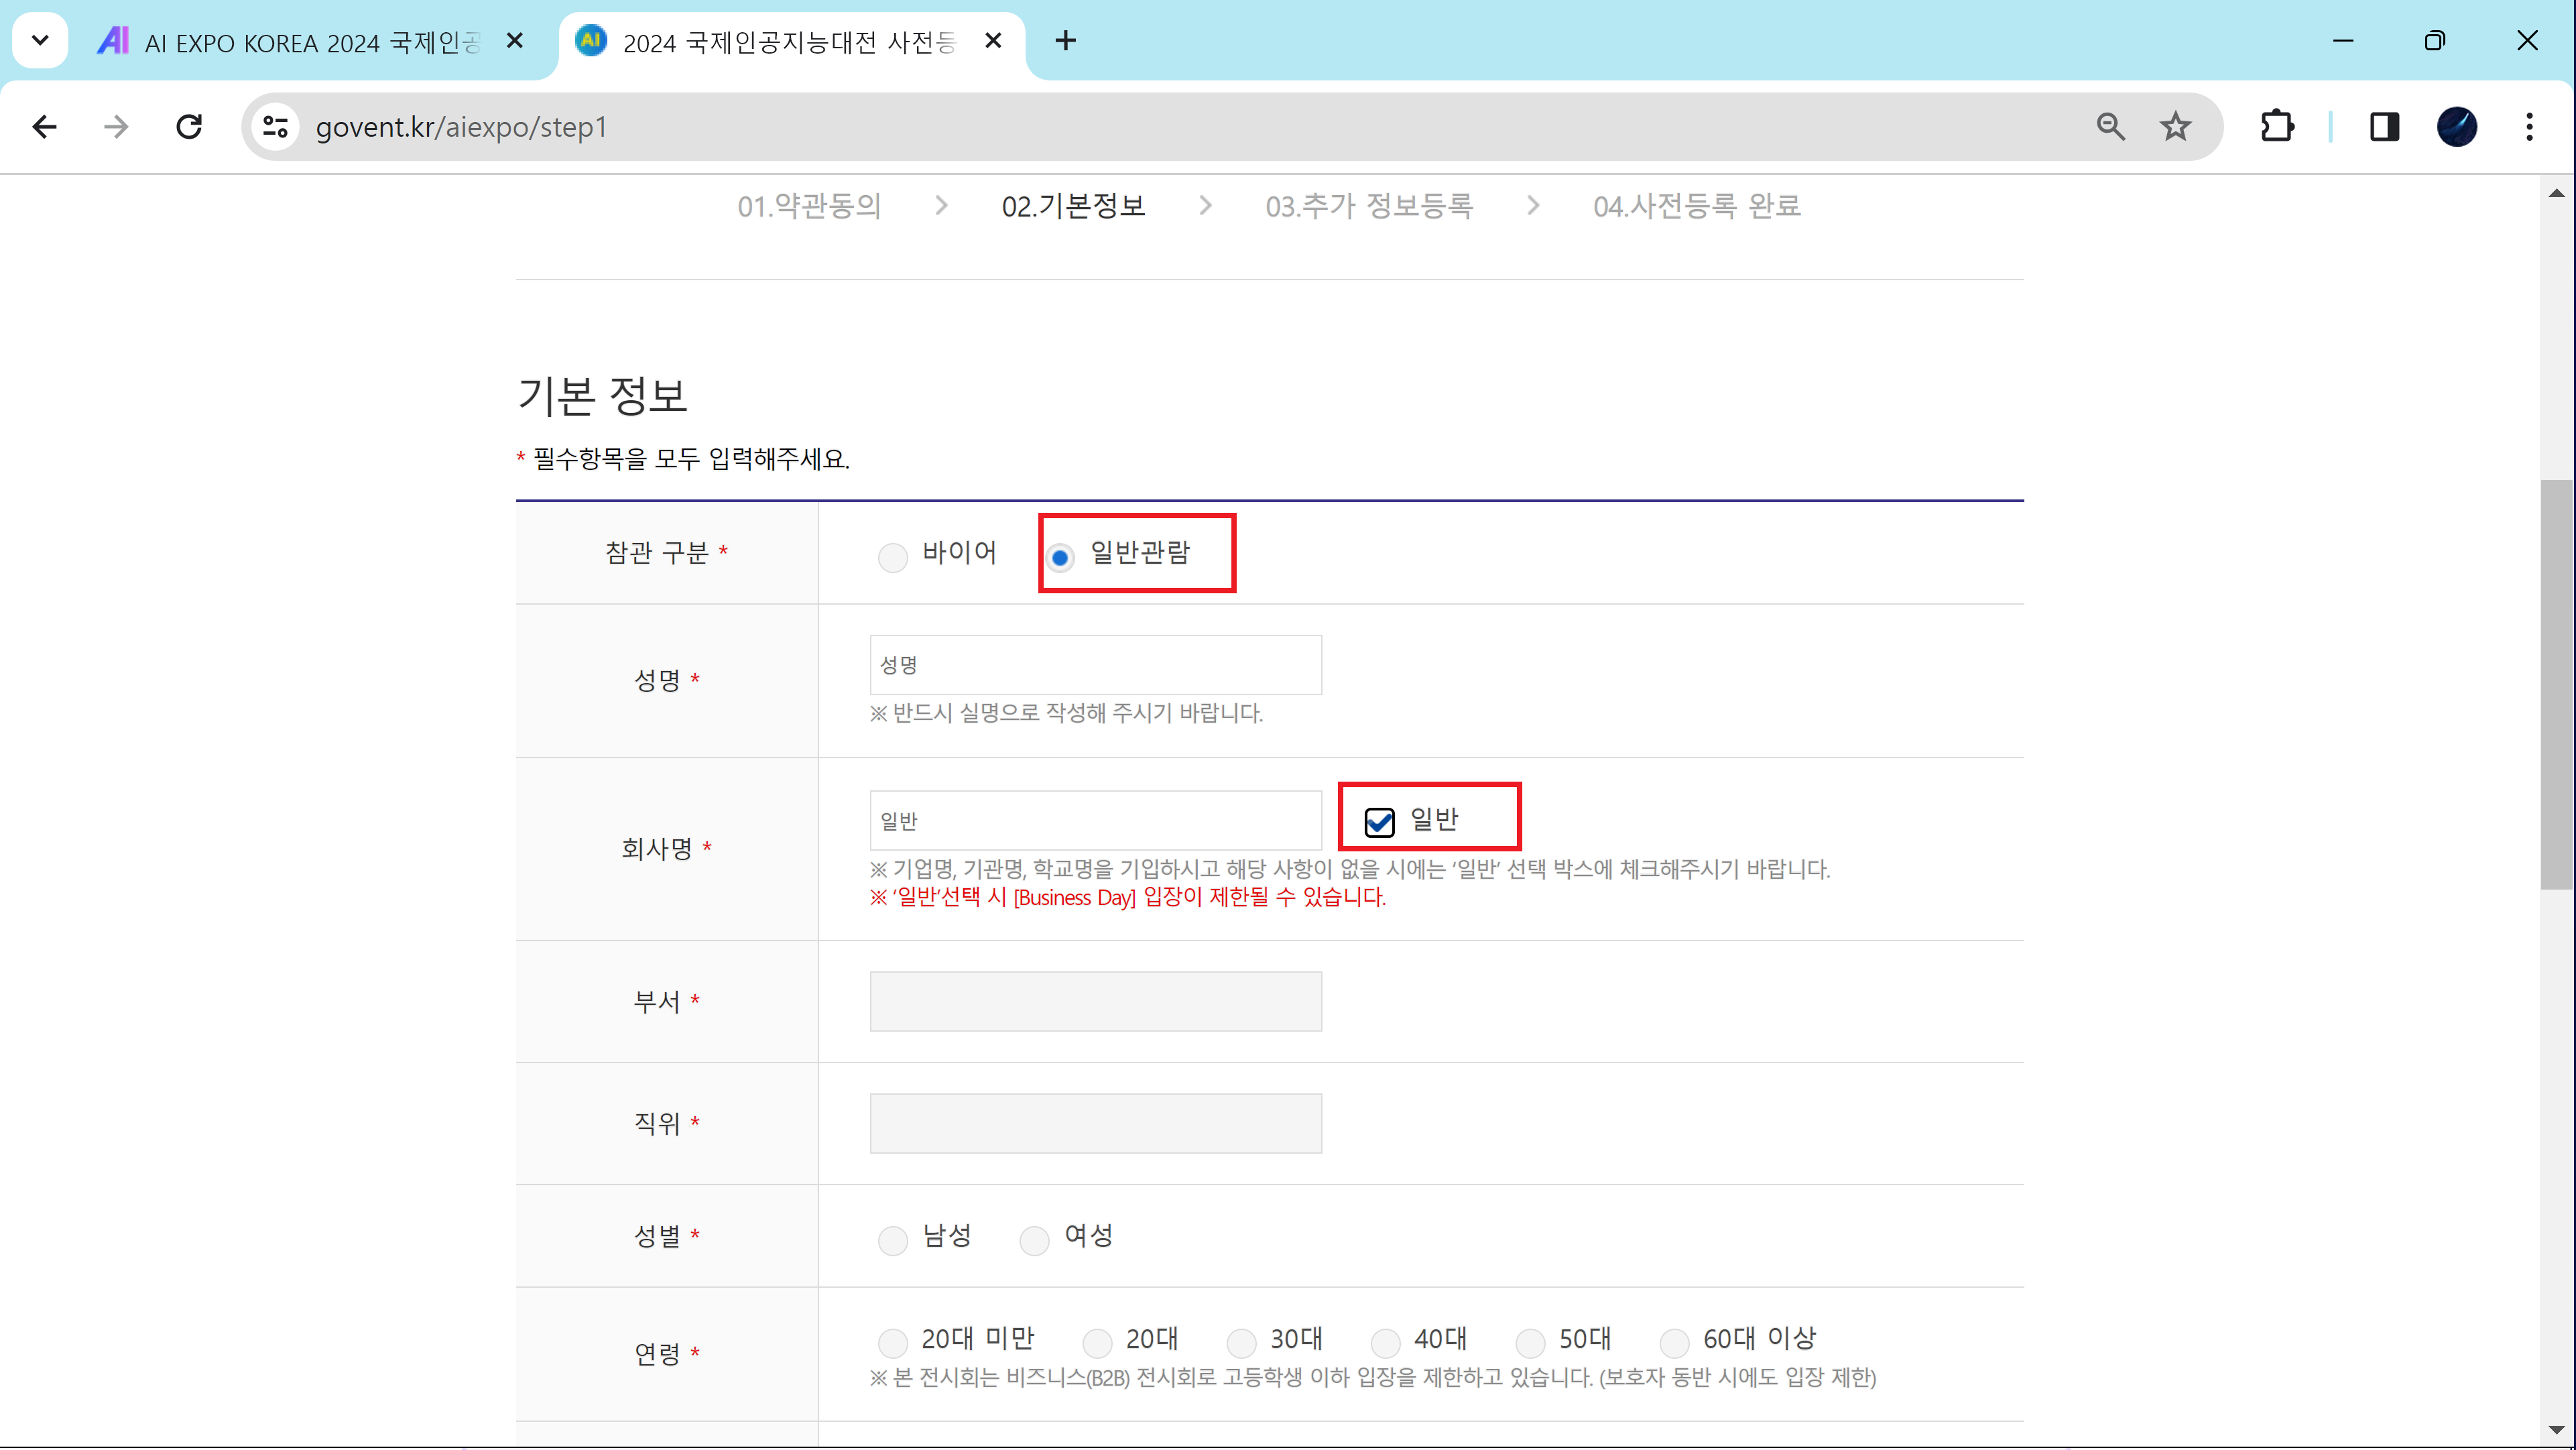
Task: Click the zoom magnifier icon in address bar
Action: pyautogui.click(x=2110, y=127)
